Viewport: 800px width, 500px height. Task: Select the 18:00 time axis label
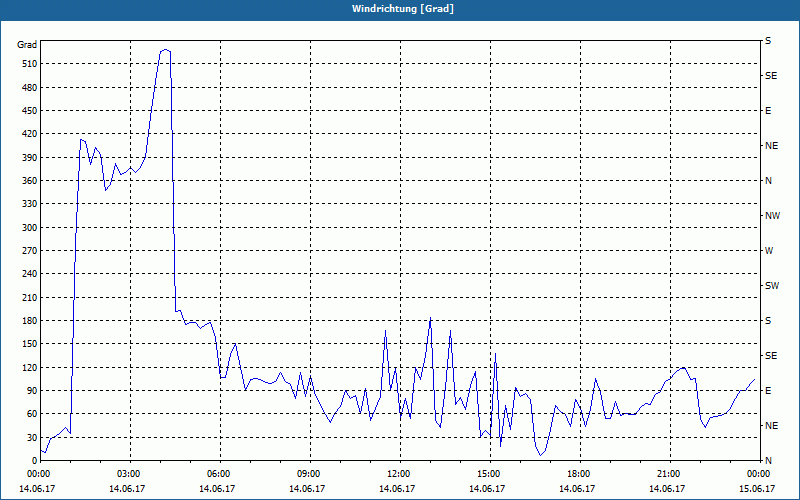580,474
